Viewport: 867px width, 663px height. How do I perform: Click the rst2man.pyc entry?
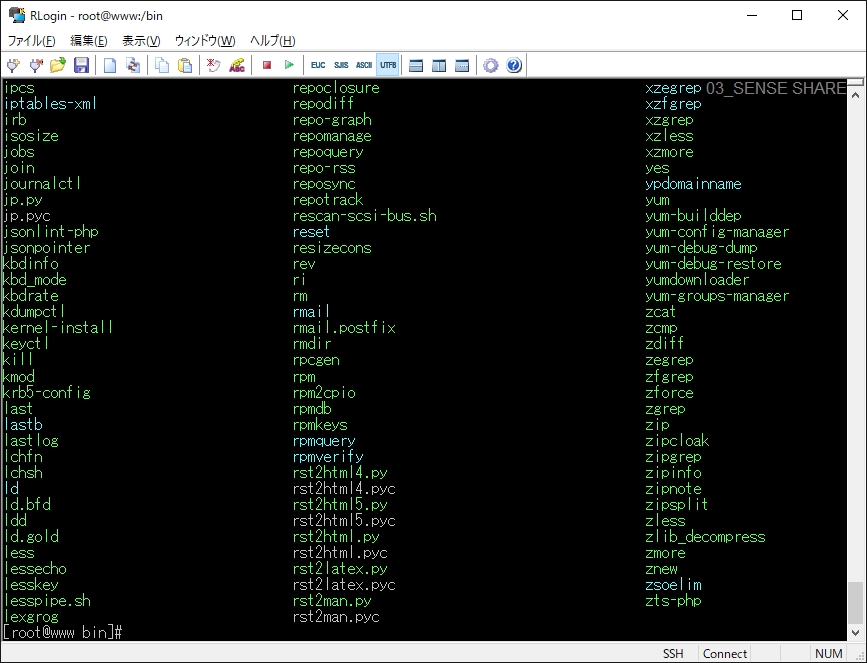tap(336, 617)
